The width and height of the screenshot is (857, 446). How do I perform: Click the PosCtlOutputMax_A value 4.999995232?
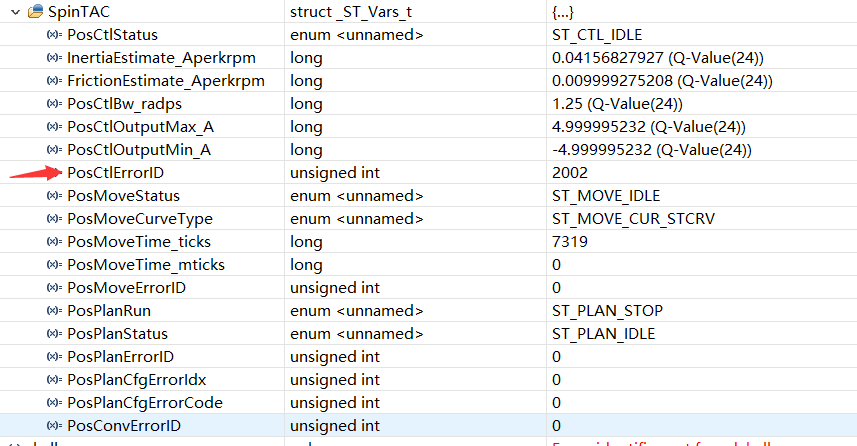tap(649, 127)
